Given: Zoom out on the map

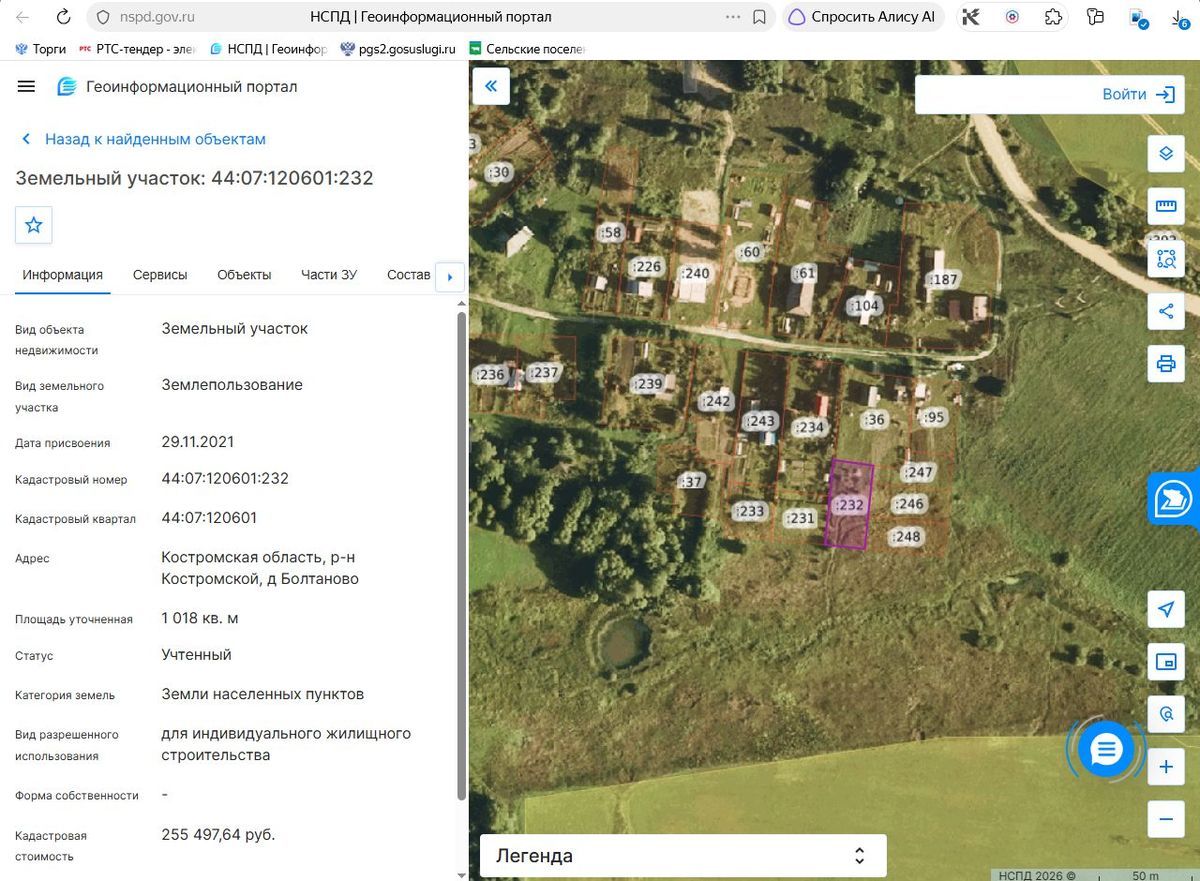Looking at the screenshot, I should click(1166, 819).
